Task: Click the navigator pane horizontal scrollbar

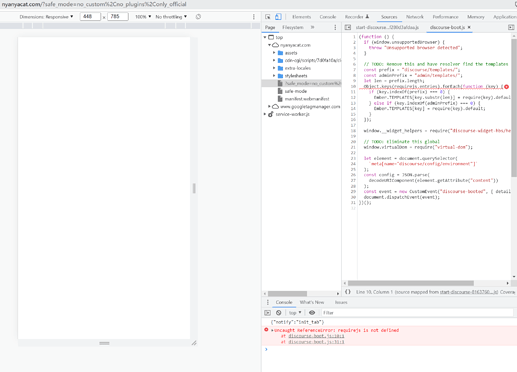Action: tap(287, 294)
